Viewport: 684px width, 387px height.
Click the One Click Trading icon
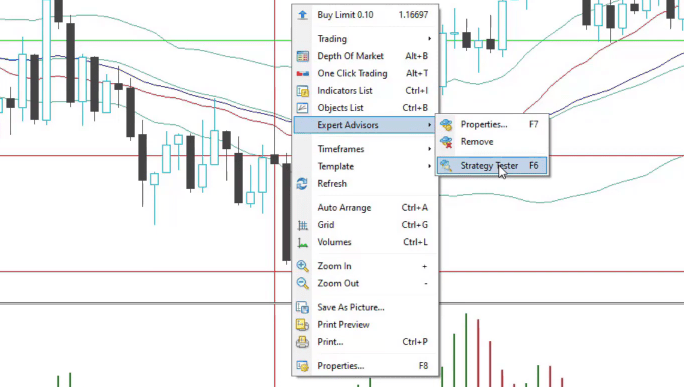302,73
